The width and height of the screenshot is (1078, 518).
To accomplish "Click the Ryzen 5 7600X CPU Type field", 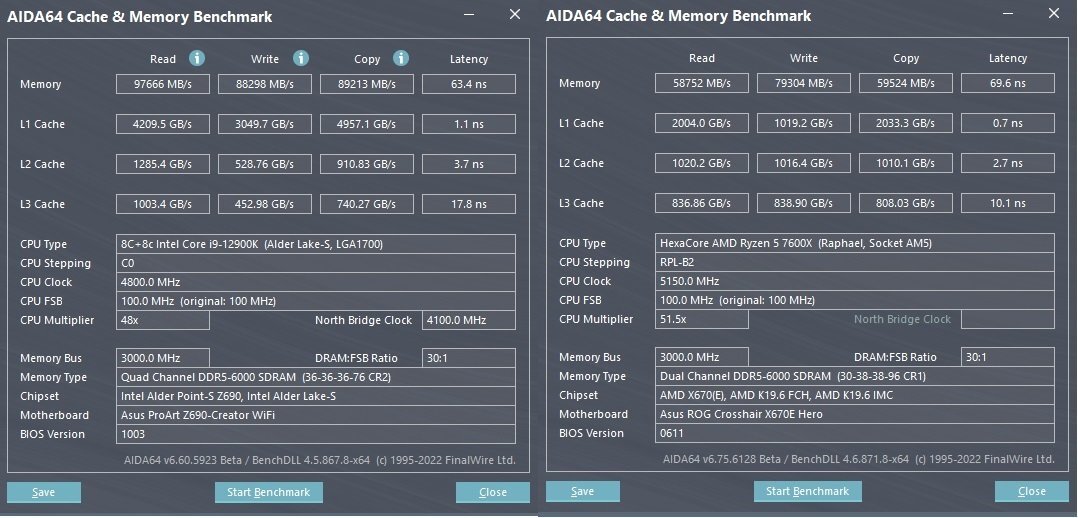I will (x=855, y=243).
